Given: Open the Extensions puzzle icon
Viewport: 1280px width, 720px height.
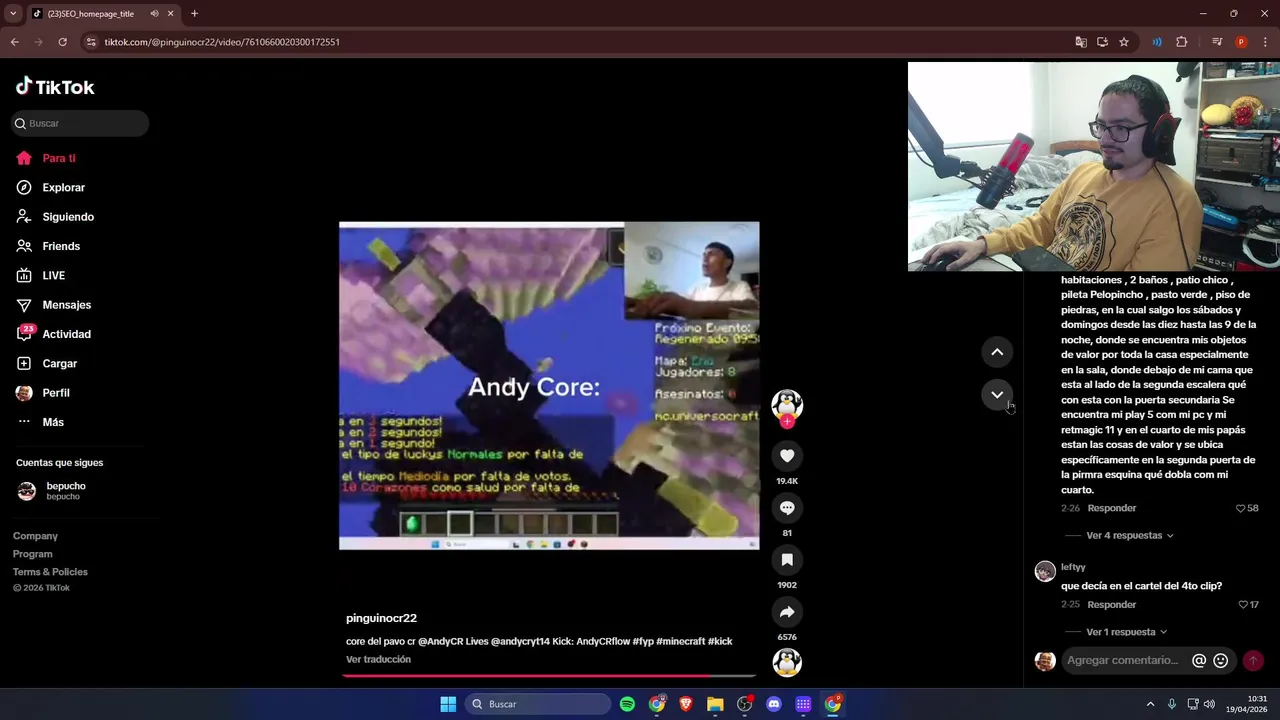Looking at the screenshot, I should point(1182,42).
